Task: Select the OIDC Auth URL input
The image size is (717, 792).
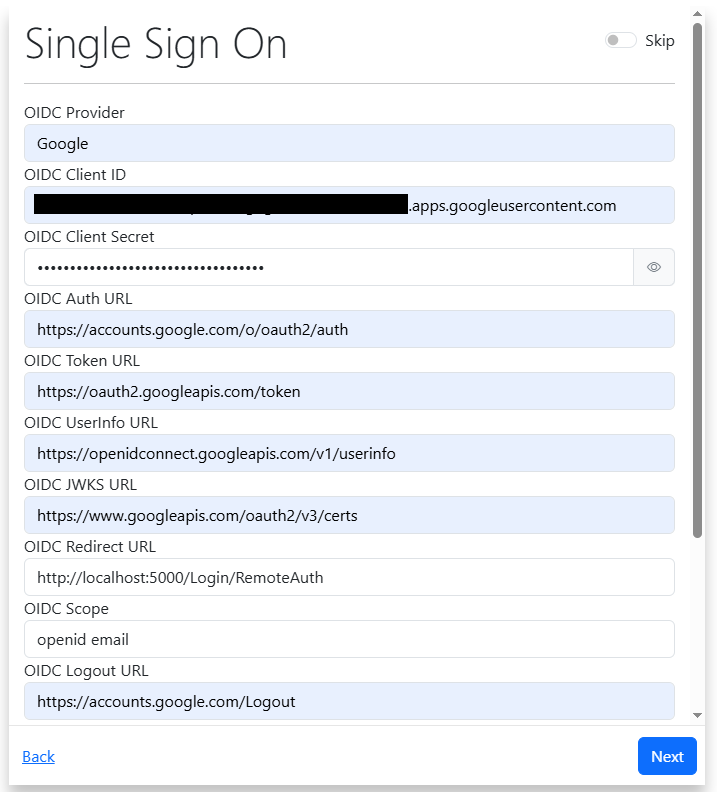Action: (x=349, y=329)
